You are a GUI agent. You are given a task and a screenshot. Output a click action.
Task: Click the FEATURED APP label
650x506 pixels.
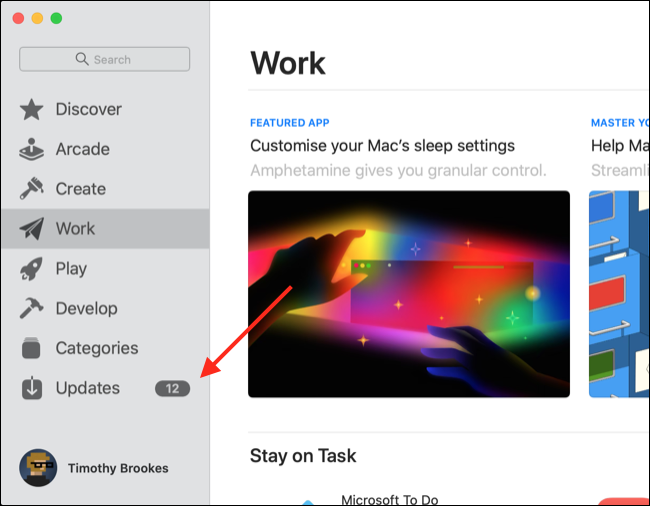290,123
